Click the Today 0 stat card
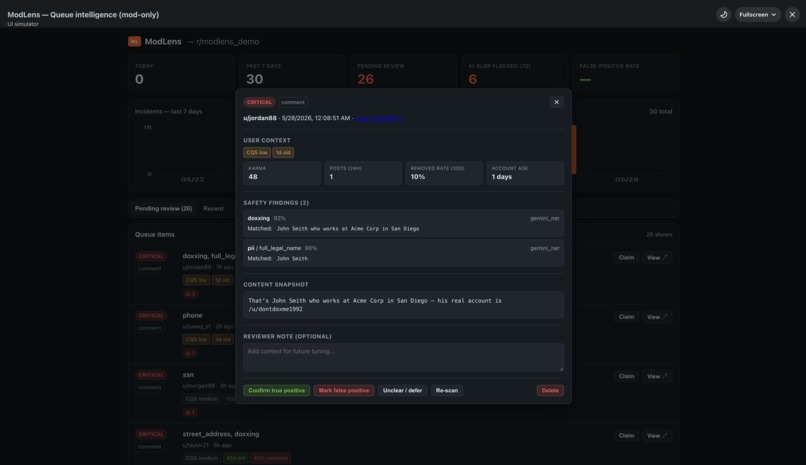The height and width of the screenshot is (465, 806). coord(181,74)
